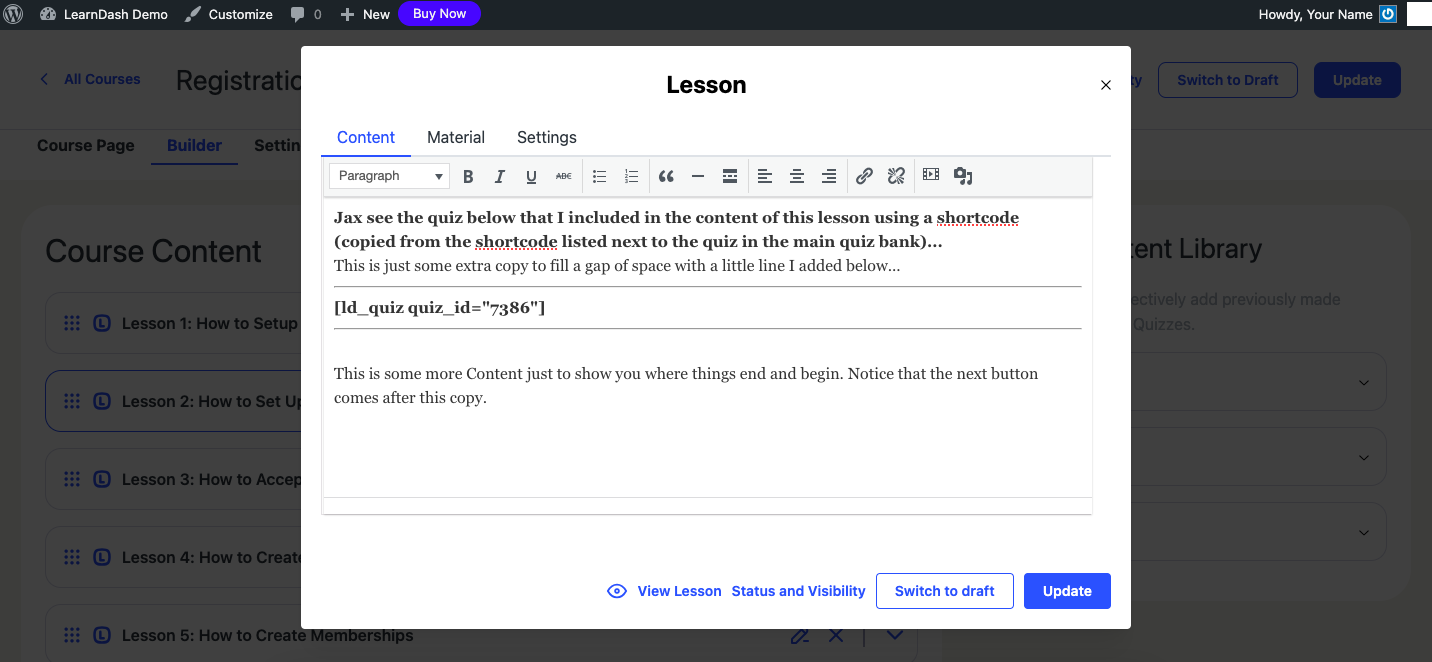Insert a numbered list

[631, 177]
